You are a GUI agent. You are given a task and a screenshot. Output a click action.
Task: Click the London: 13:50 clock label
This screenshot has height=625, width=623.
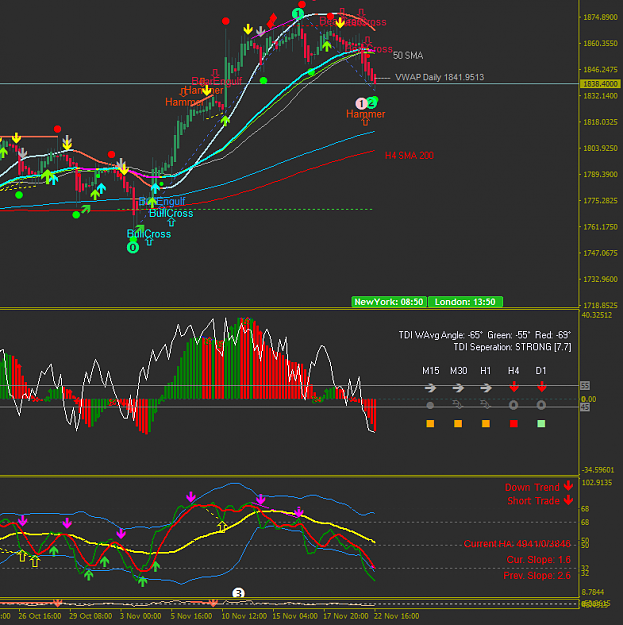click(465, 302)
